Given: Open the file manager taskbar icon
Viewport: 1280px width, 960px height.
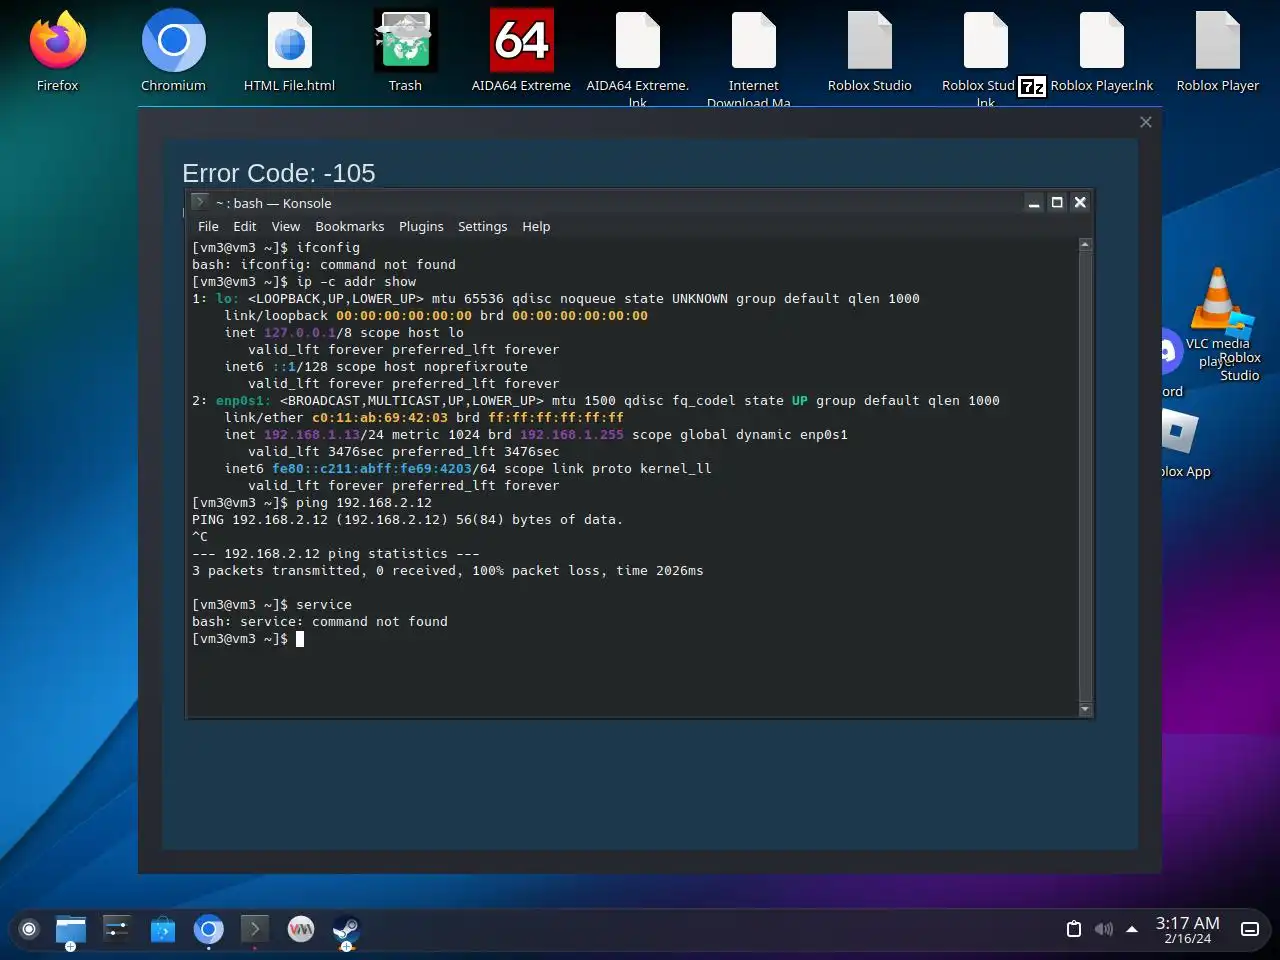Looking at the screenshot, I should click(x=71, y=930).
